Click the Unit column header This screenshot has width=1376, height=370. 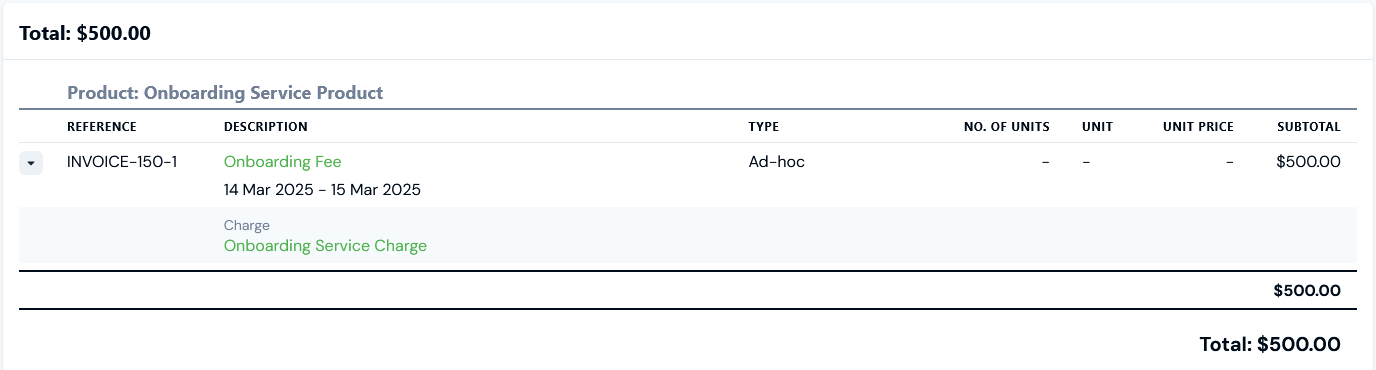1097,127
